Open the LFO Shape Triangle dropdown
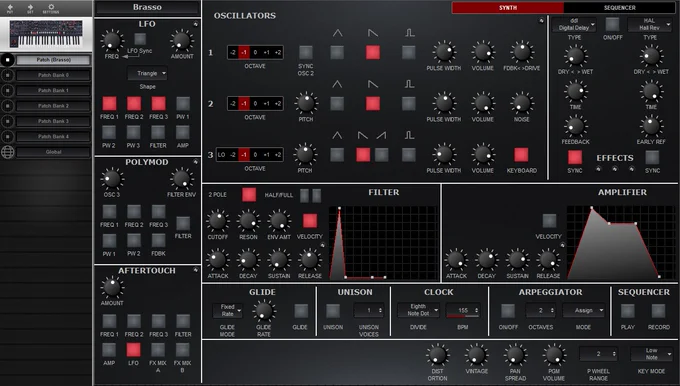 tap(148, 73)
